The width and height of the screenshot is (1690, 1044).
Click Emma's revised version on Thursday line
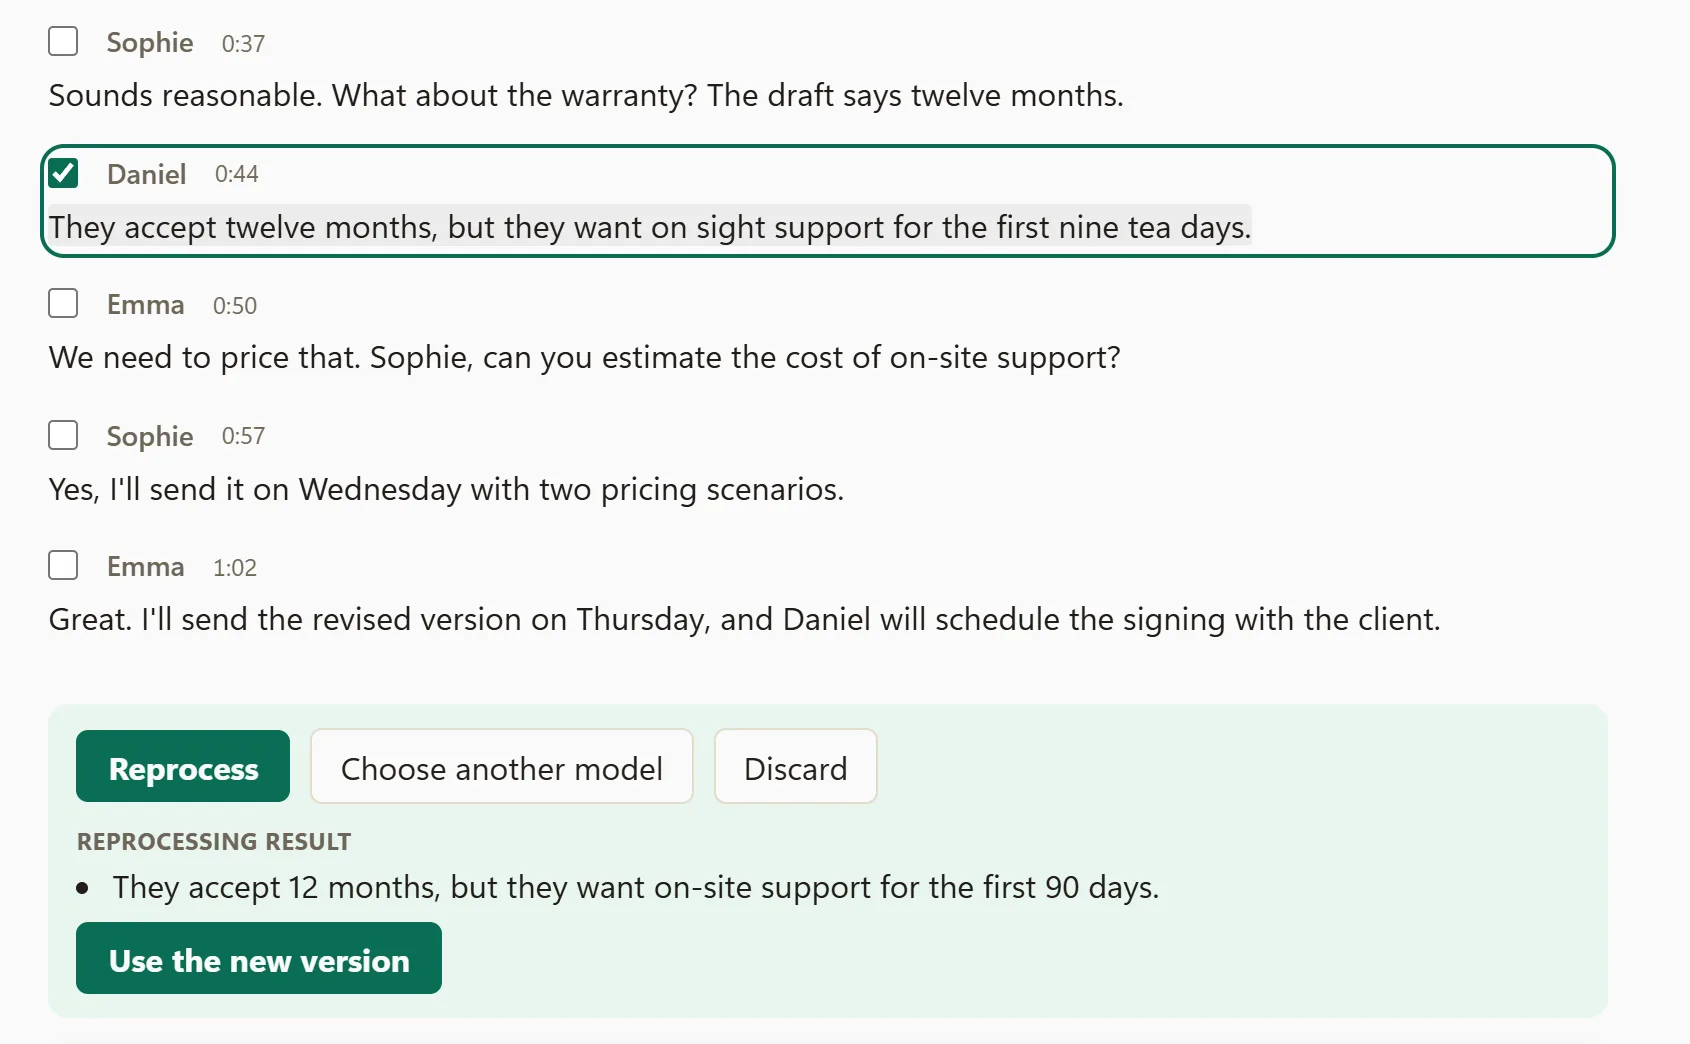744,619
